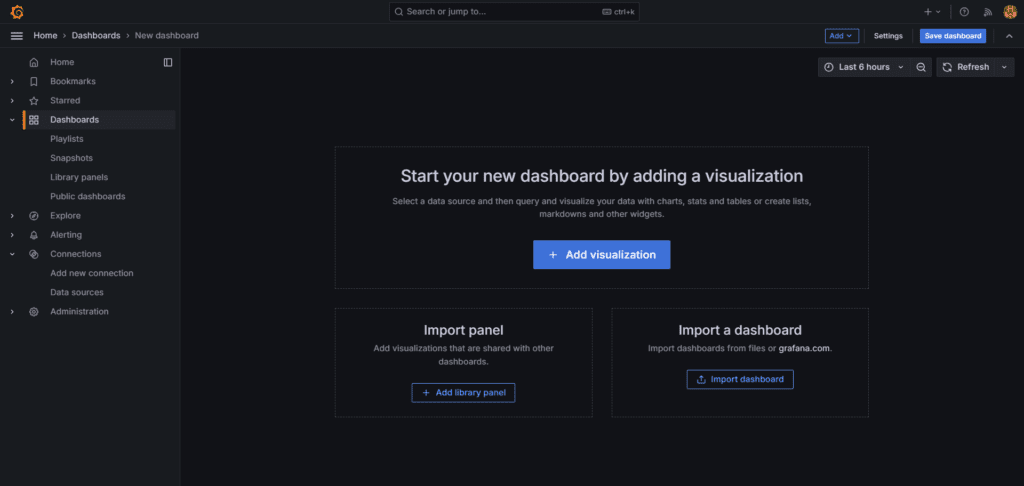1024x486 pixels.
Task: Click the Administration gear icon
Action: pos(34,312)
